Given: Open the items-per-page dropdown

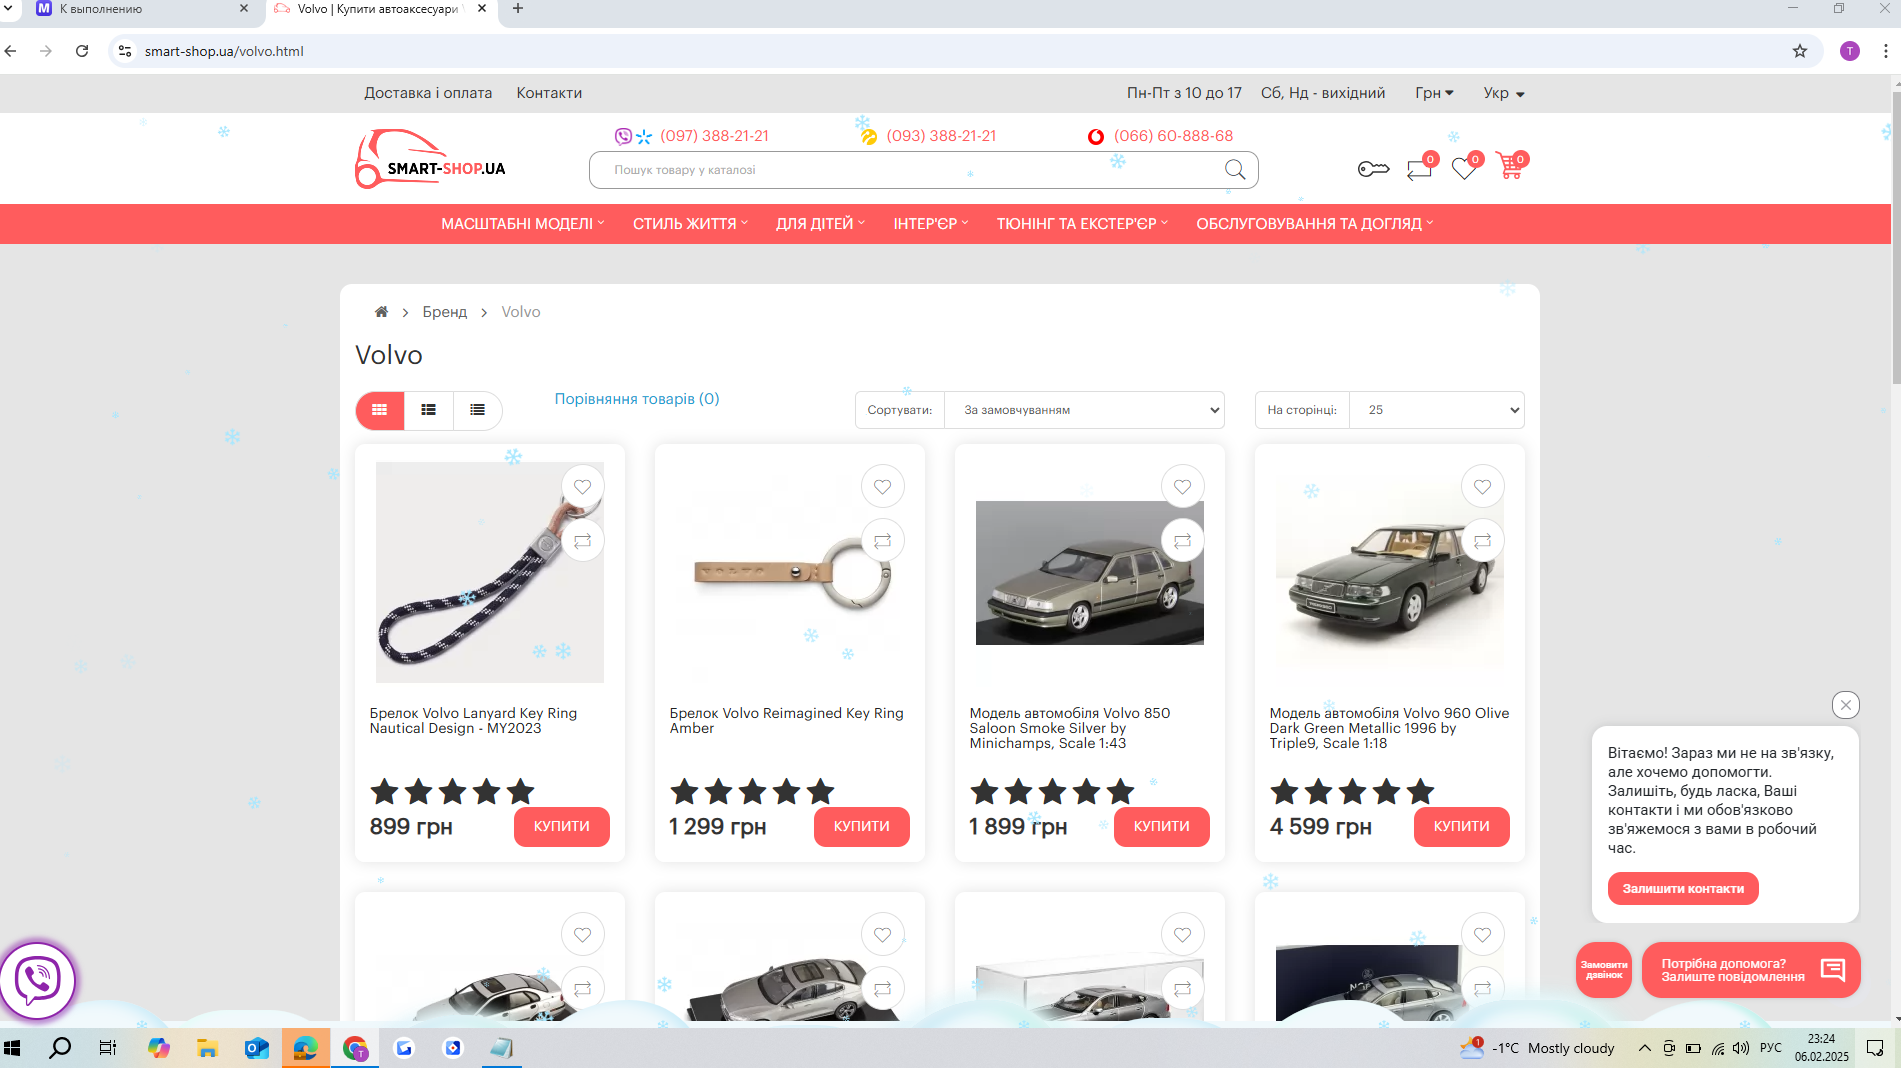Looking at the screenshot, I should pyautogui.click(x=1437, y=410).
